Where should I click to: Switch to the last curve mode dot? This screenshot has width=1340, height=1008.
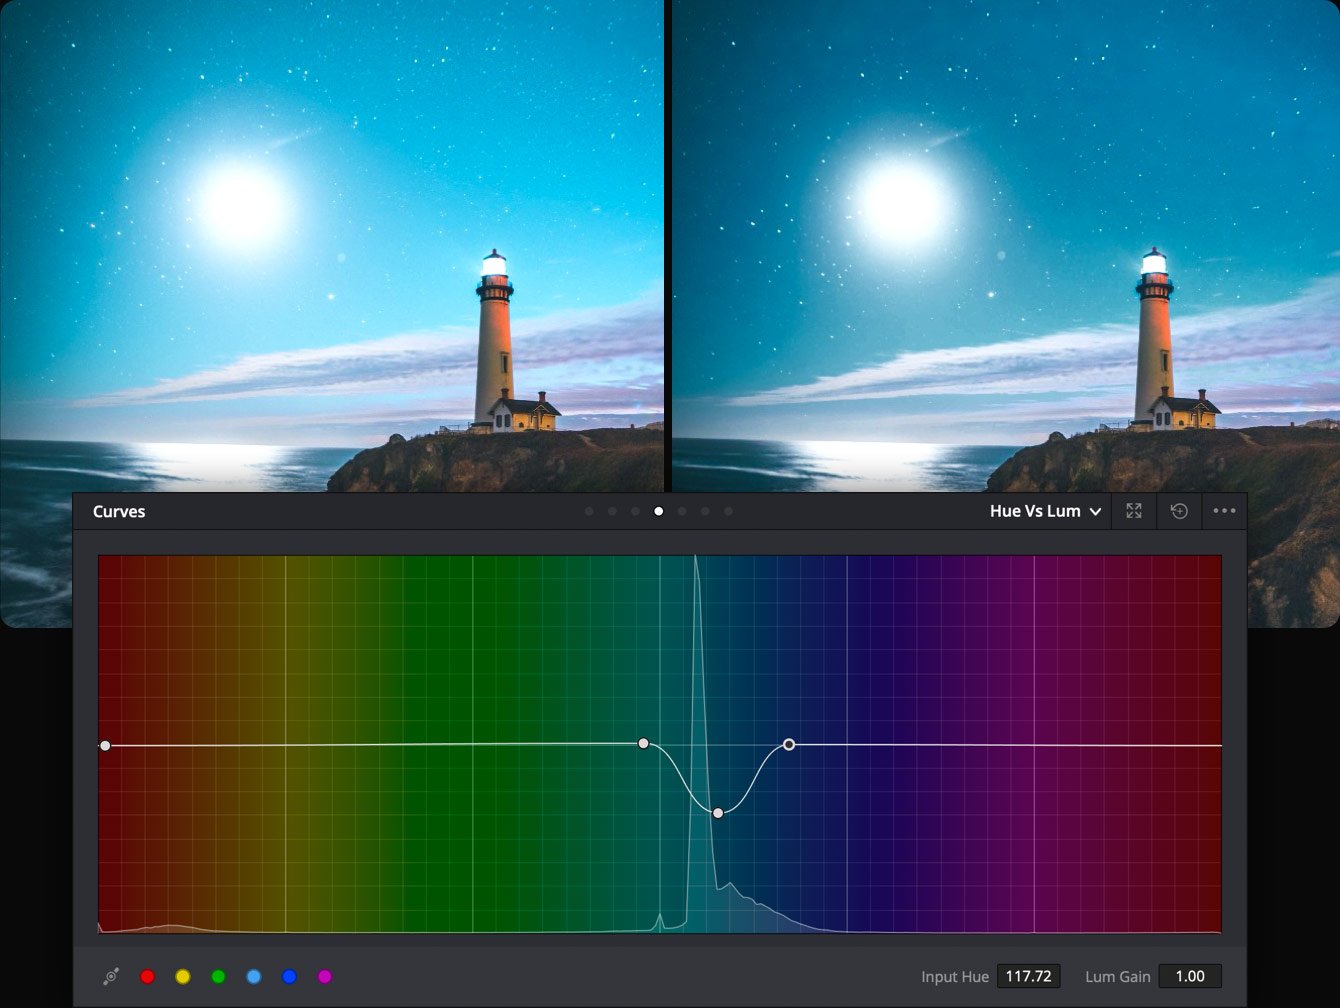[x=728, y=511]
